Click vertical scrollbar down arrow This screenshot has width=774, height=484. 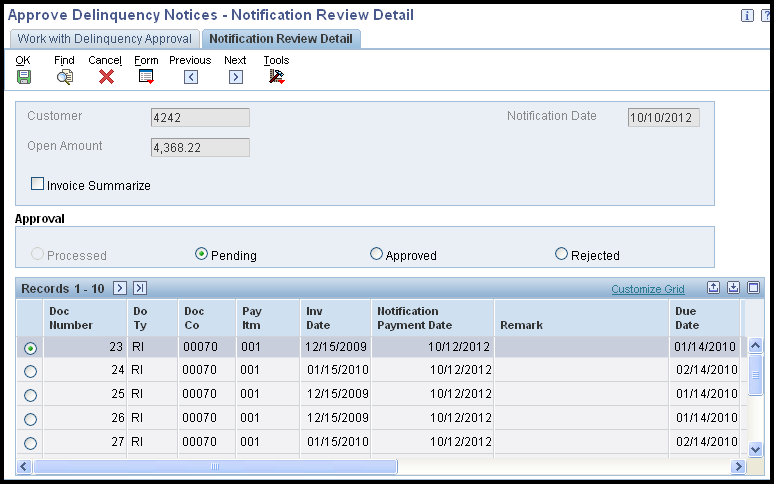click(755, 448)
